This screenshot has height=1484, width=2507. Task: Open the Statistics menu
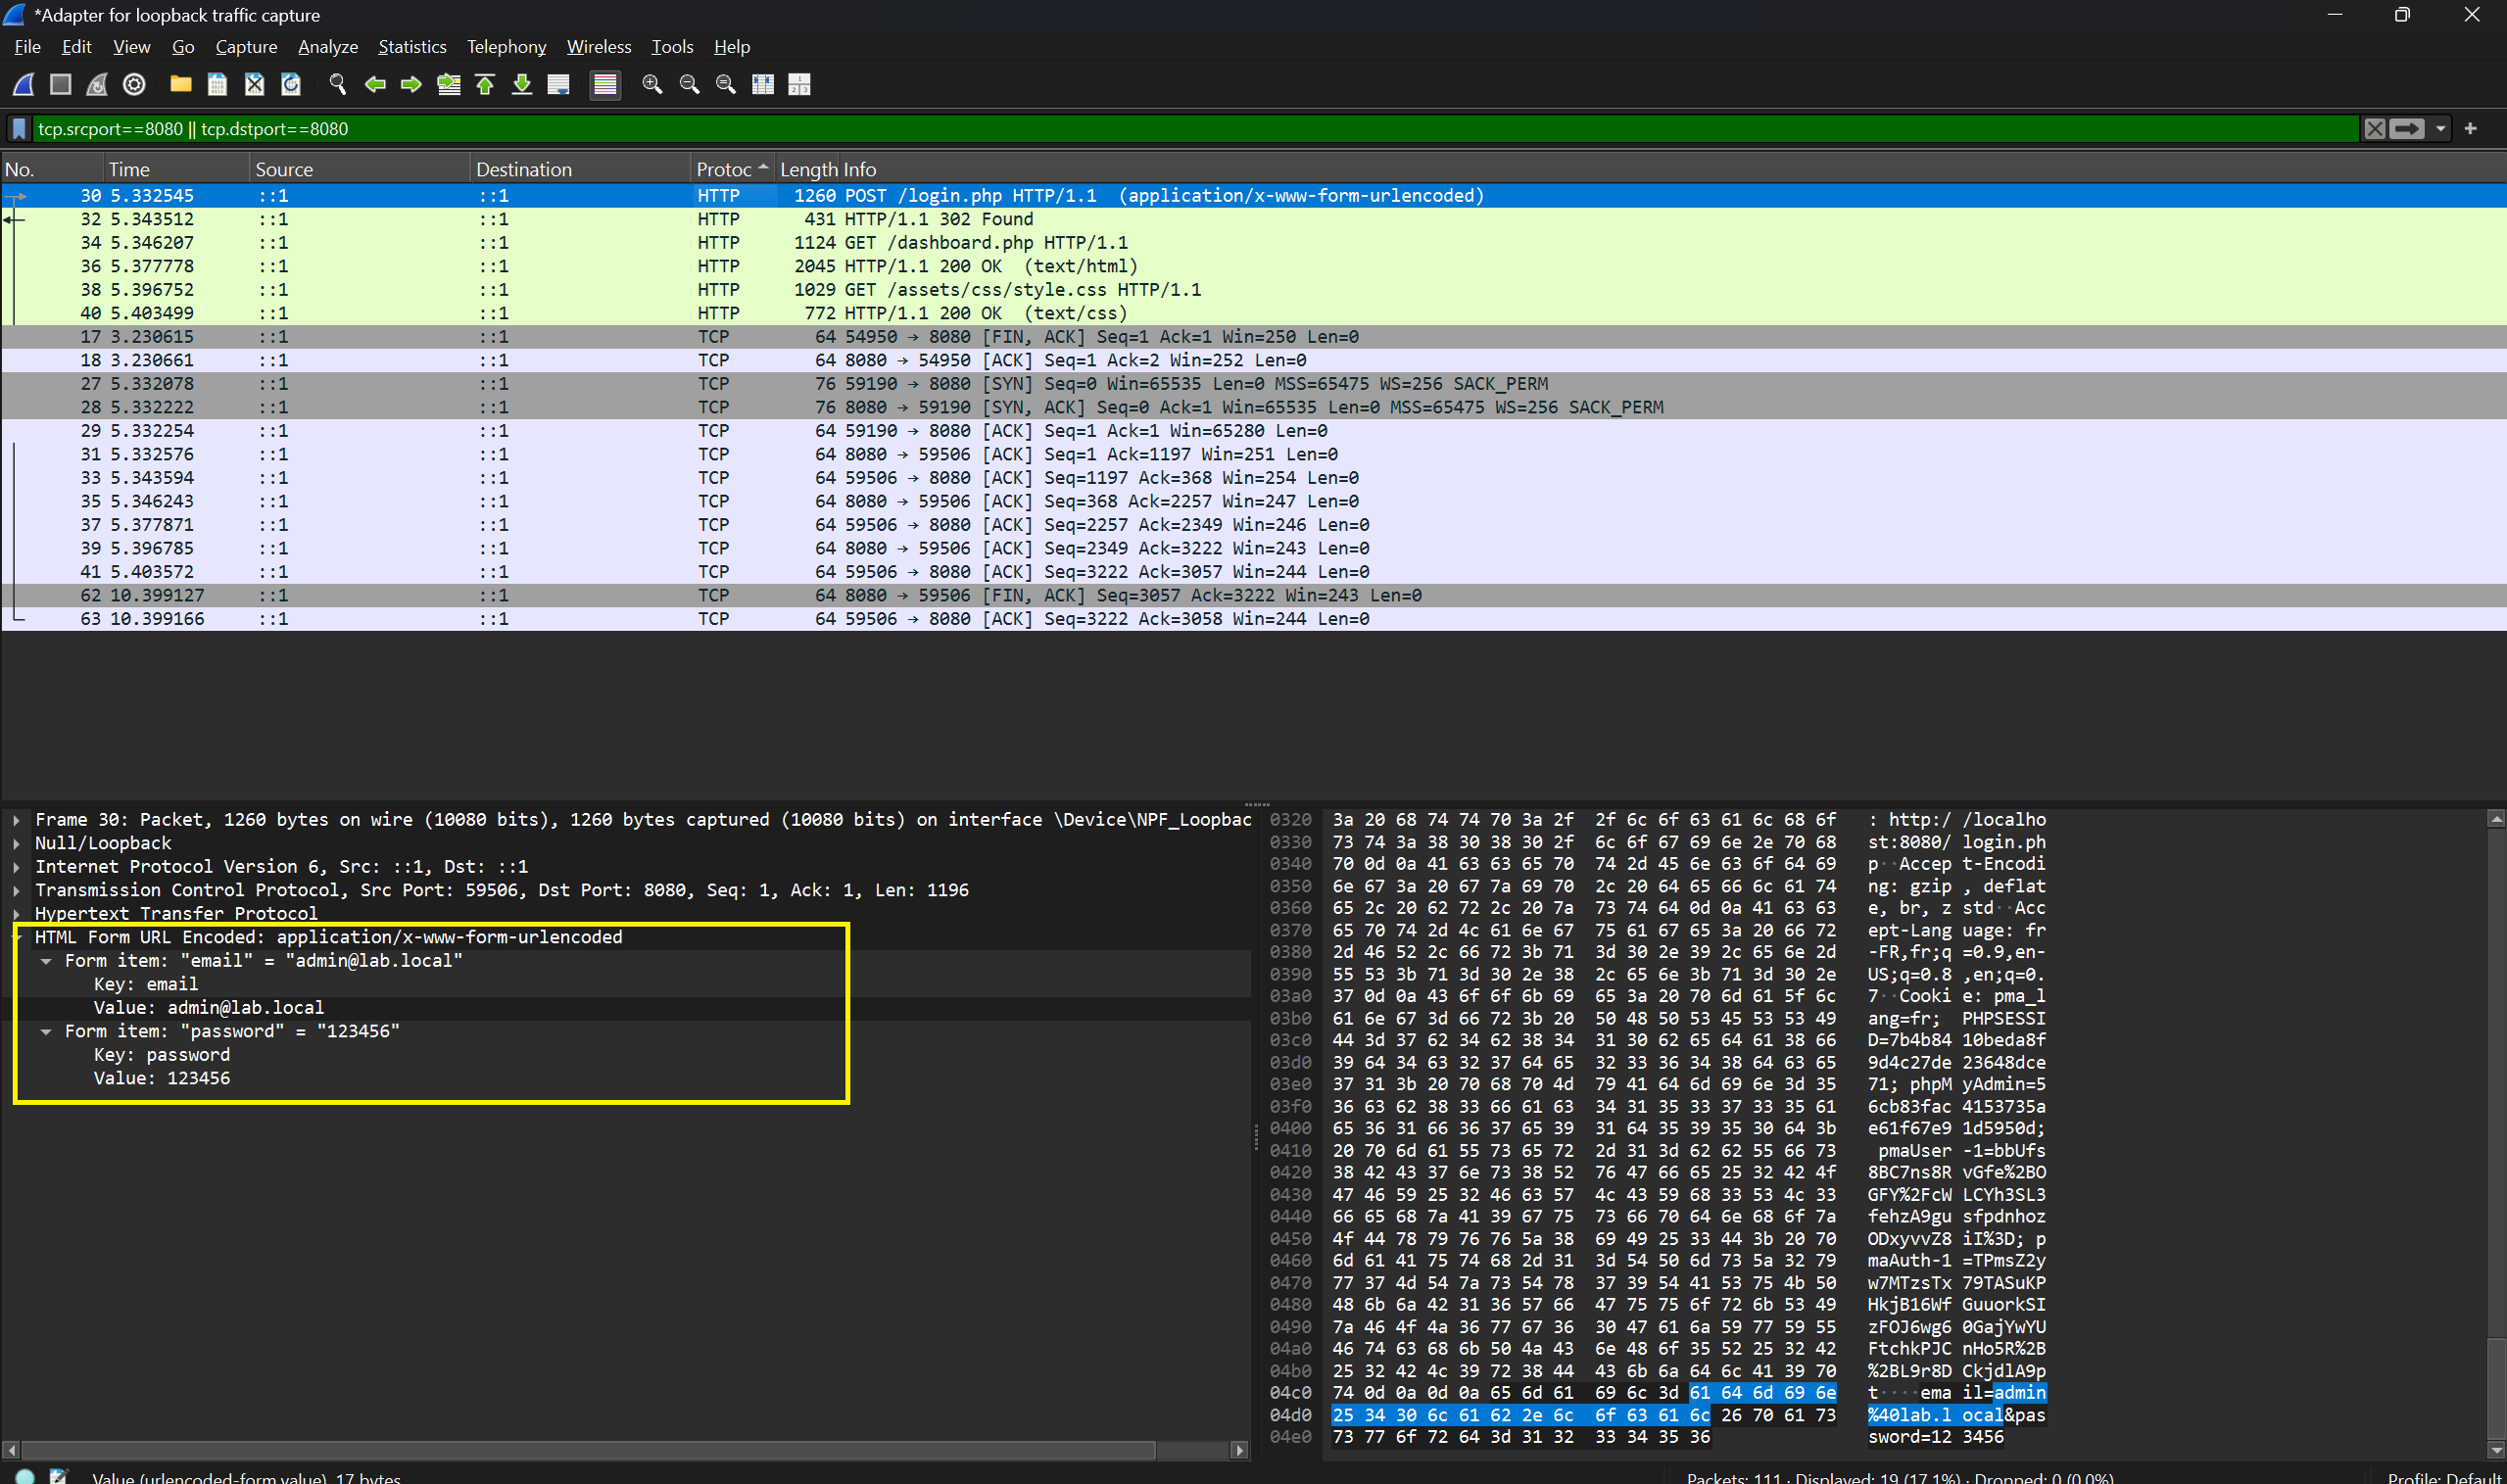click(411, 47)
